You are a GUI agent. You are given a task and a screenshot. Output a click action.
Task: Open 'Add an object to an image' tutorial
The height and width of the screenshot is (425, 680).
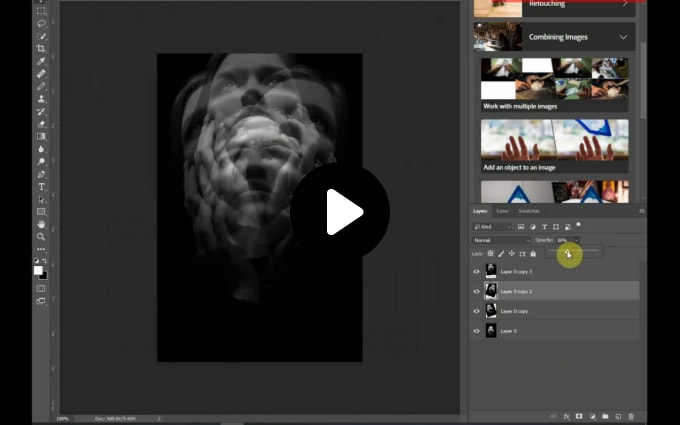pyautogui.click(x=555, y=146)
